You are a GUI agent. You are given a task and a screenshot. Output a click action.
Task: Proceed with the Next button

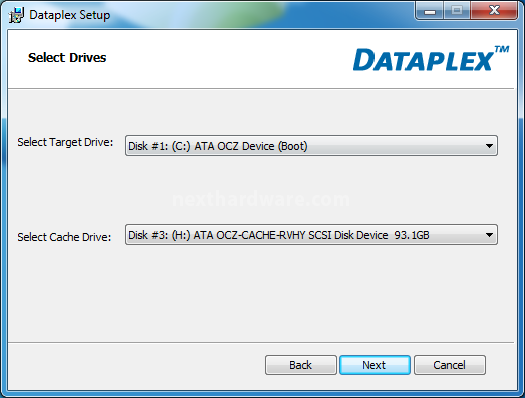374,365
